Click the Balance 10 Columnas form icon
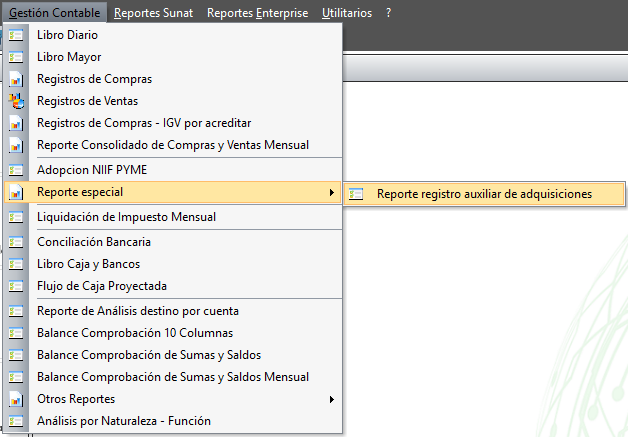This screenshot has height=437, width=628. click(x=16, y=333)
